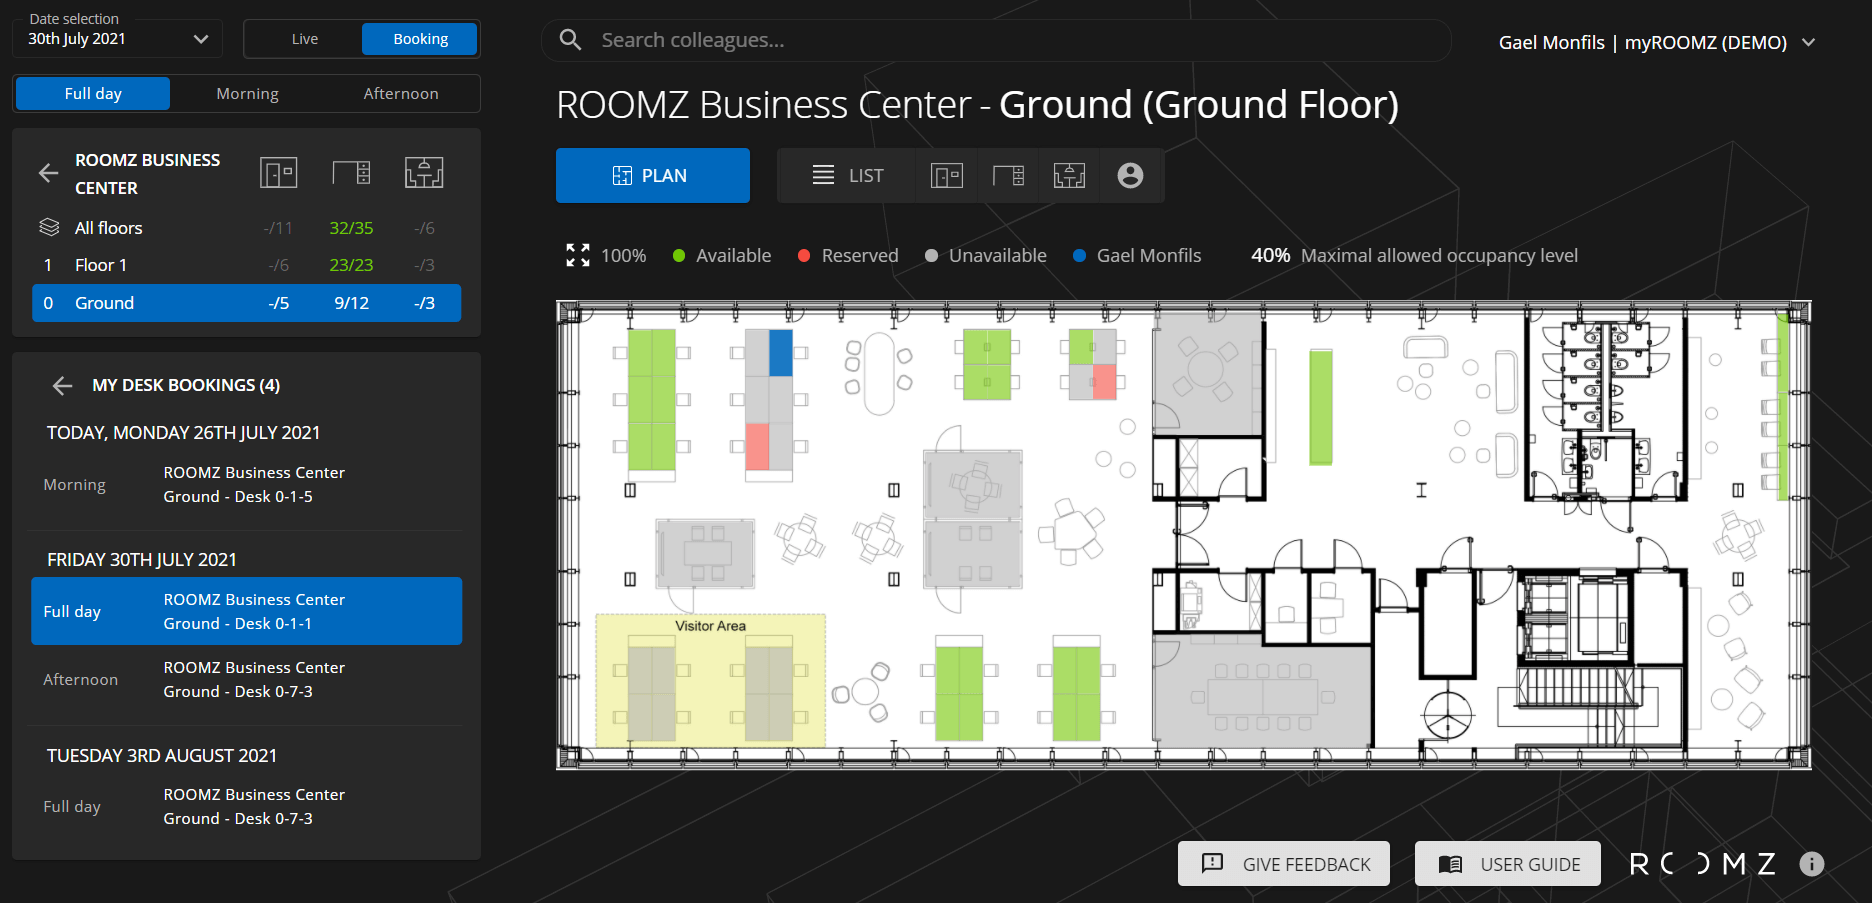Click the green Available legend dot
Viewport: 1872px width, 903px height.
tap(679, 255)
